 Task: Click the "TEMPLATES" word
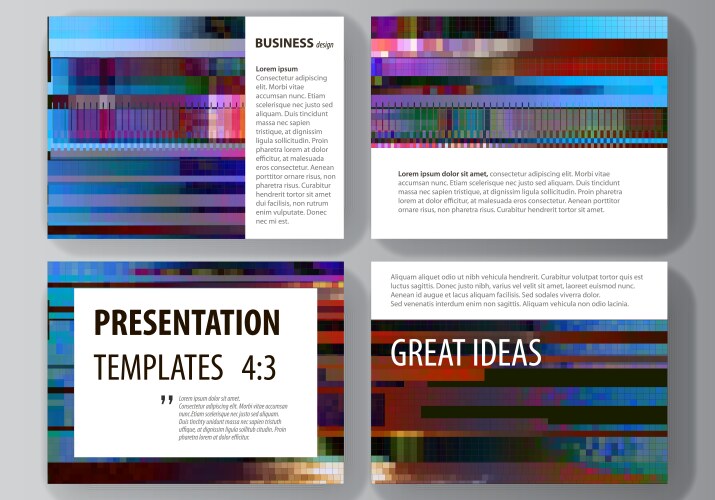(x=158, y=366)
